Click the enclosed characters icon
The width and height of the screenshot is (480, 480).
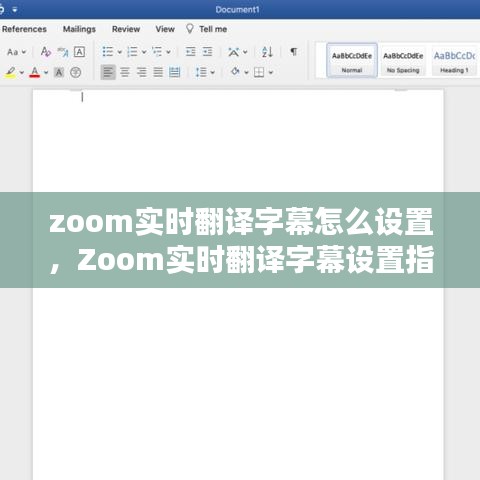pos(76,72)
